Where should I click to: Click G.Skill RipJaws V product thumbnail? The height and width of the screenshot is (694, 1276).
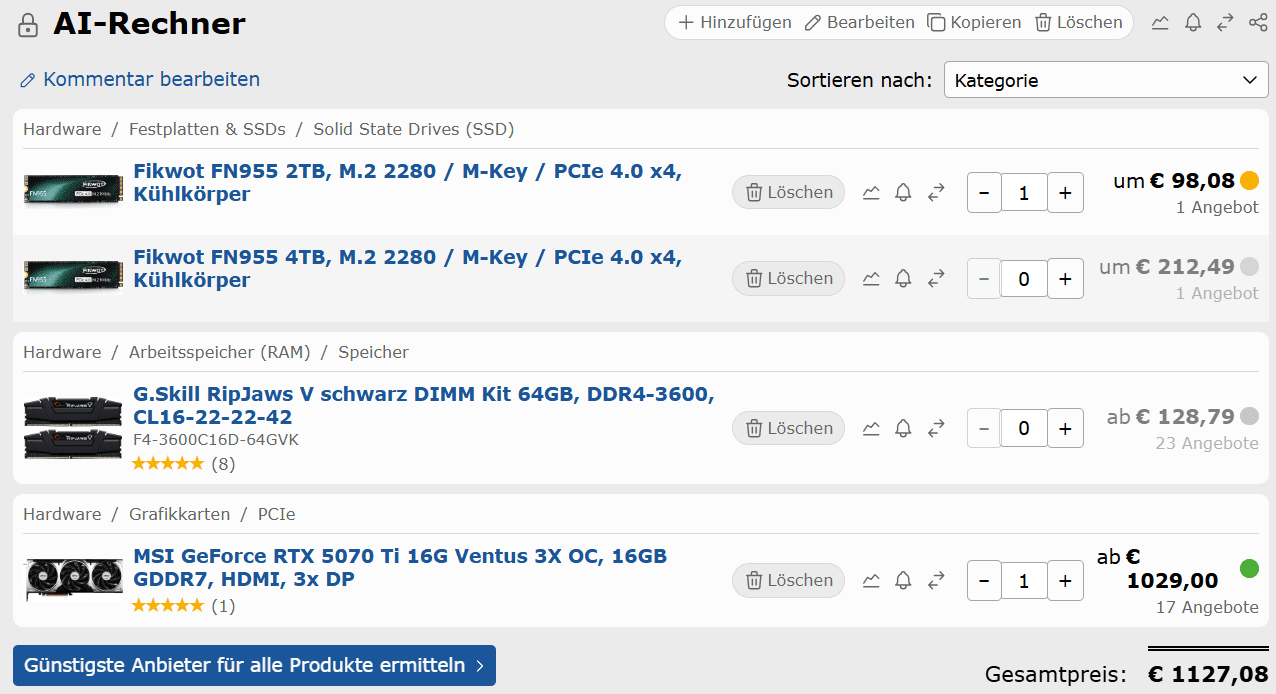coord(74,428)
